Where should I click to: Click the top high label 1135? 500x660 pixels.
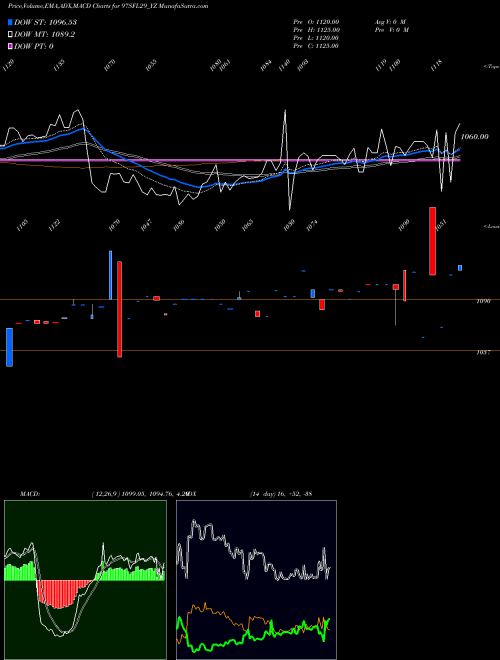pyautogui.click(x=59, y=66)
